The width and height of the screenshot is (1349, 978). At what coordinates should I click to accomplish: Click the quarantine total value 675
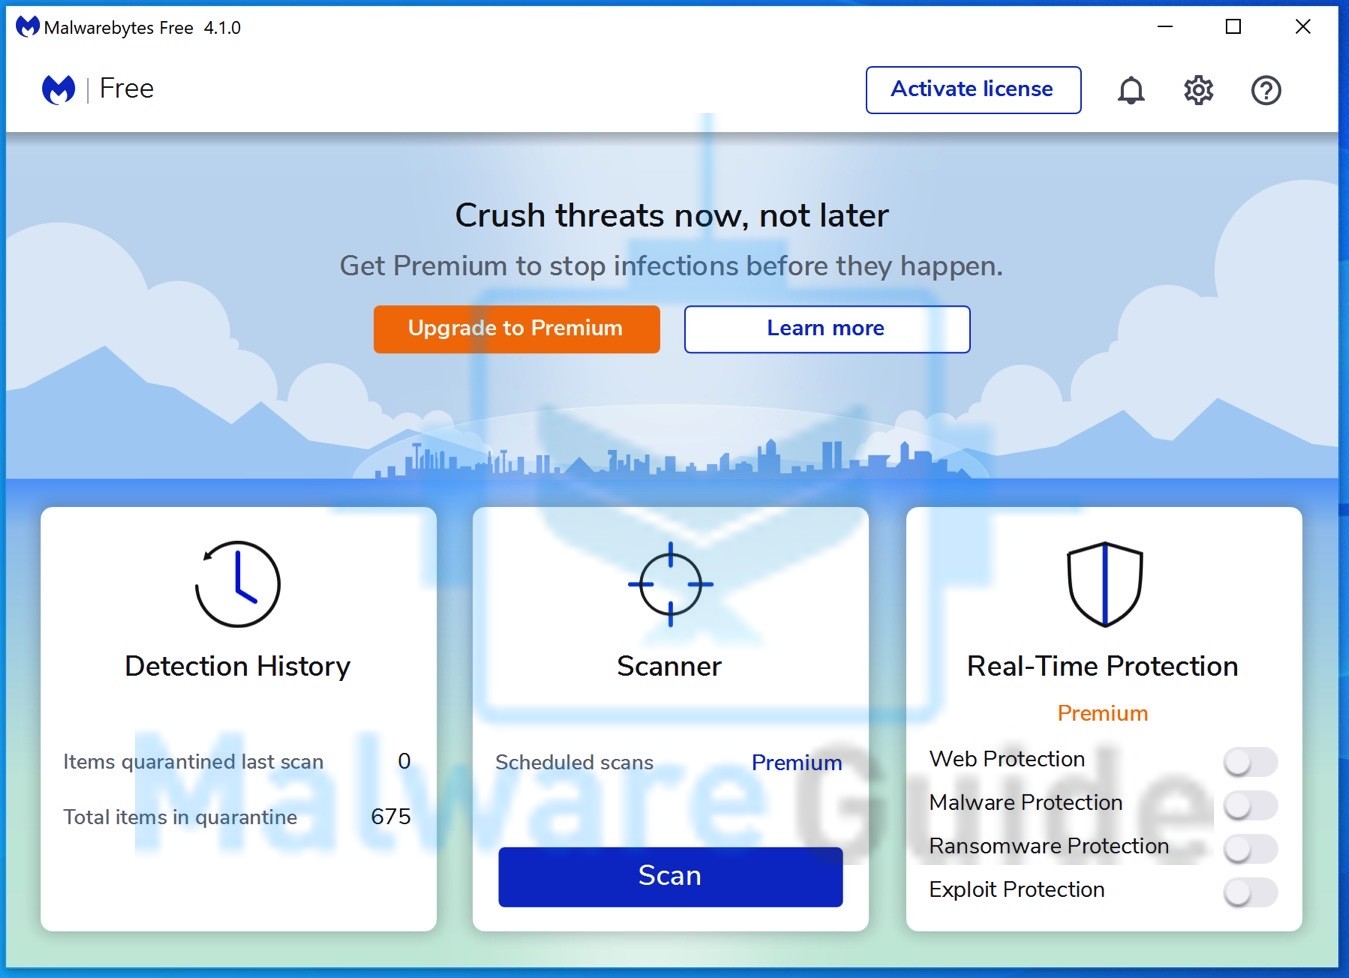391,816
